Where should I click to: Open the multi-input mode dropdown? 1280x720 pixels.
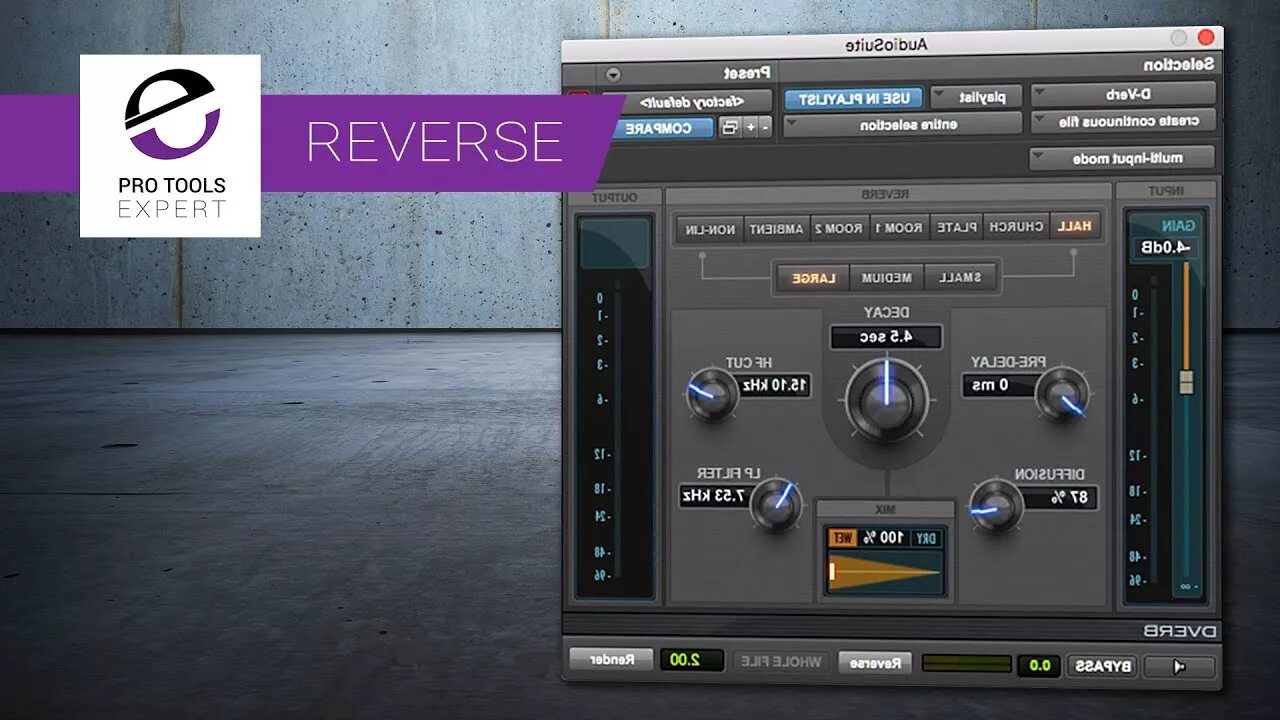click(1122, 158)
